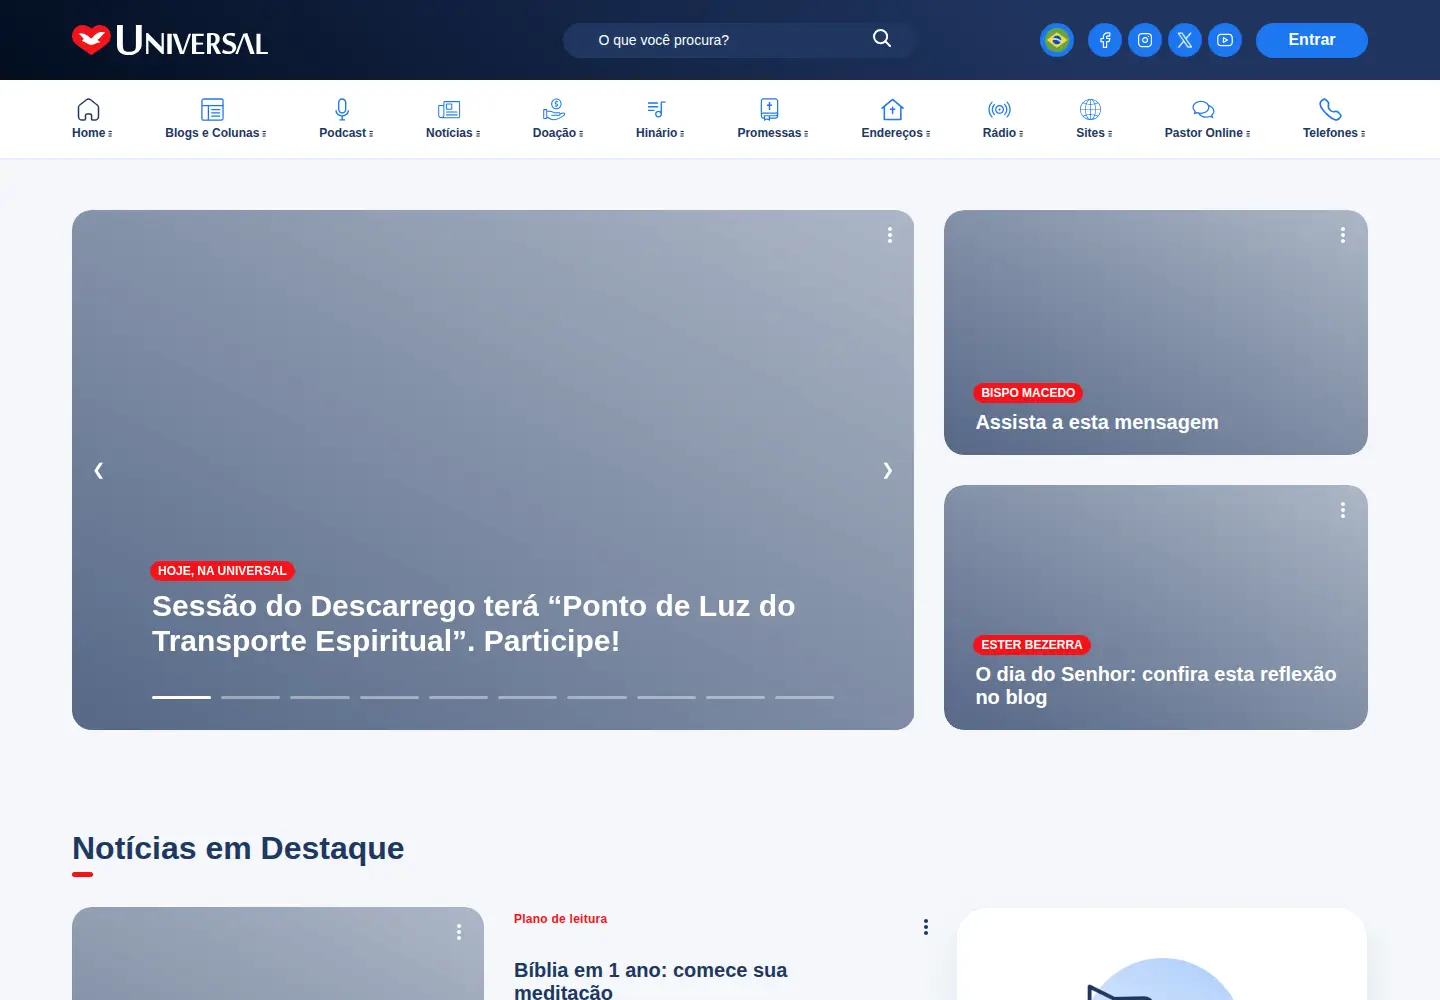1440x1000 pixels.
Task: Open the Notícias menu label
Action: pyautogui.click(x=453, y=133)
